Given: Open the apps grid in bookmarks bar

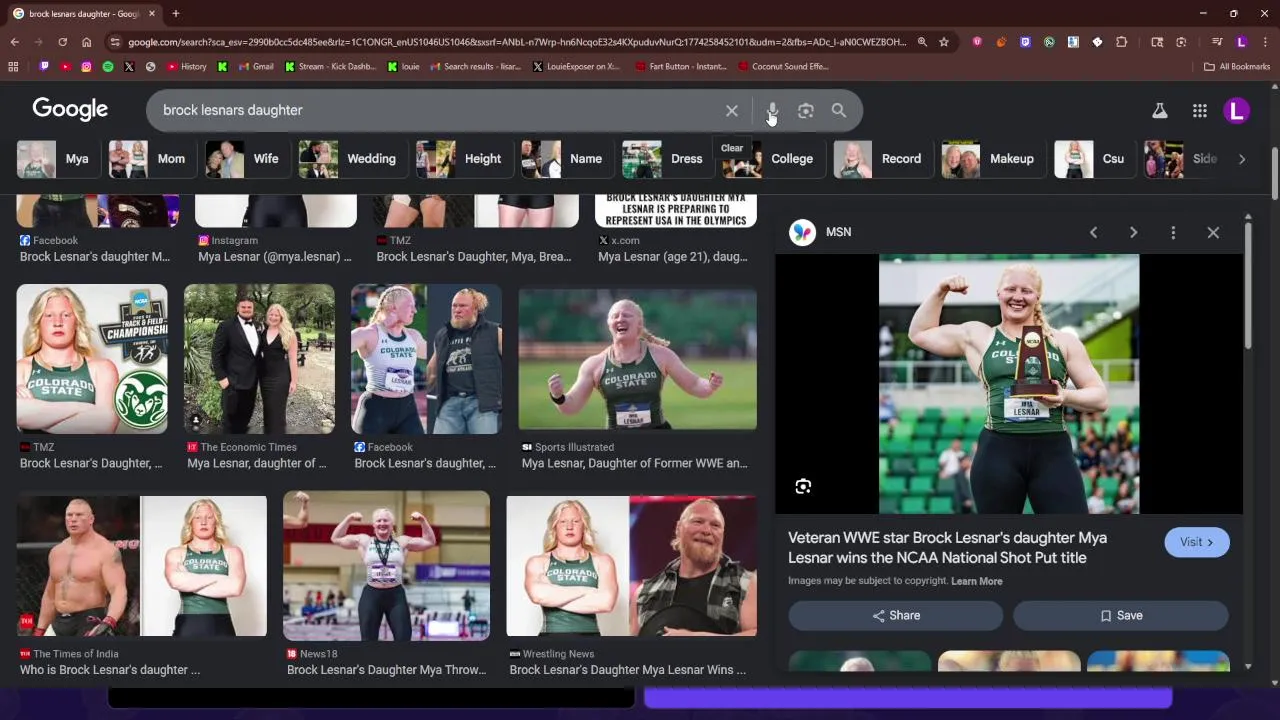Looking at the screenshot, I should pos(13,67).
